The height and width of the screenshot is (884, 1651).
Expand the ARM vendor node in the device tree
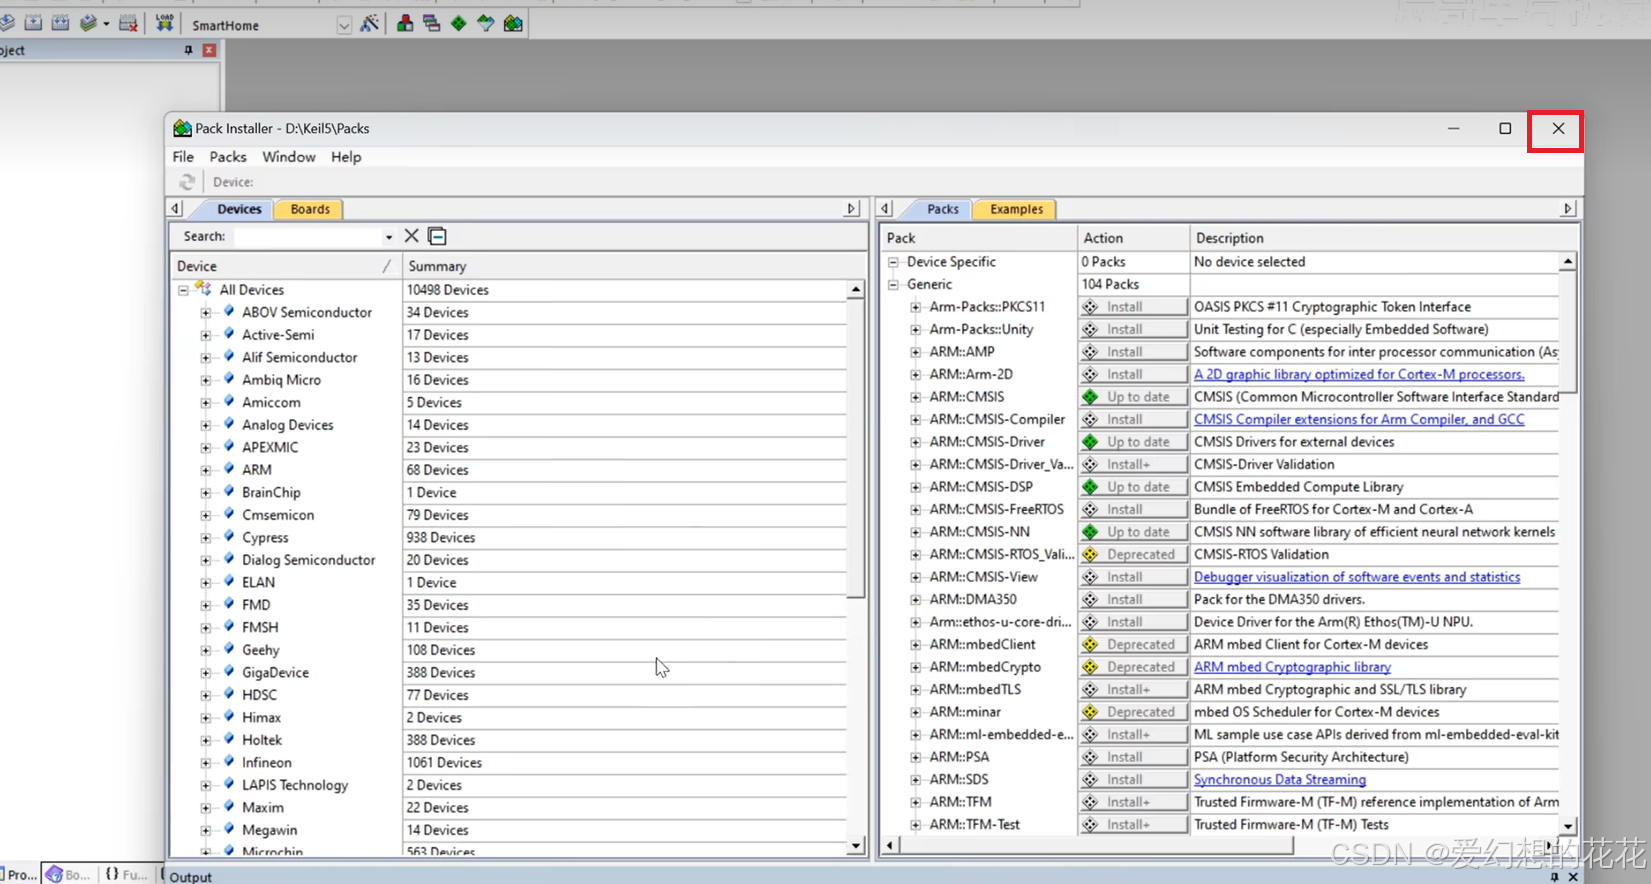[x=206, y=470]
